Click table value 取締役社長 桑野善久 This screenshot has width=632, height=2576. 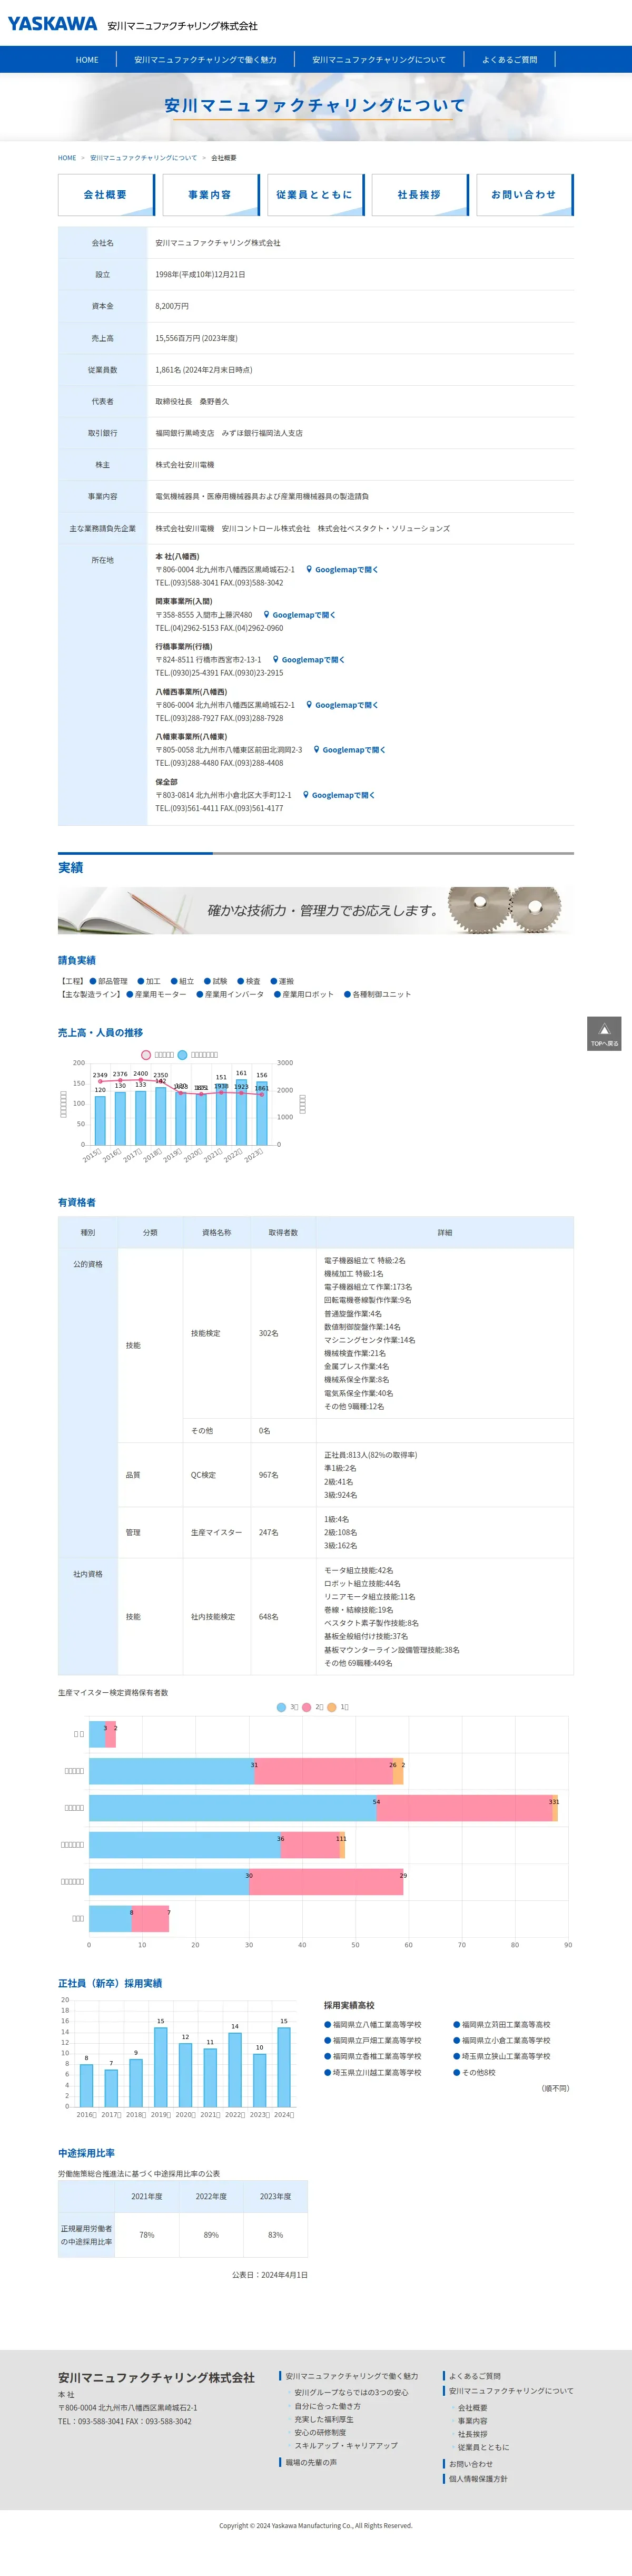point(192,401)
